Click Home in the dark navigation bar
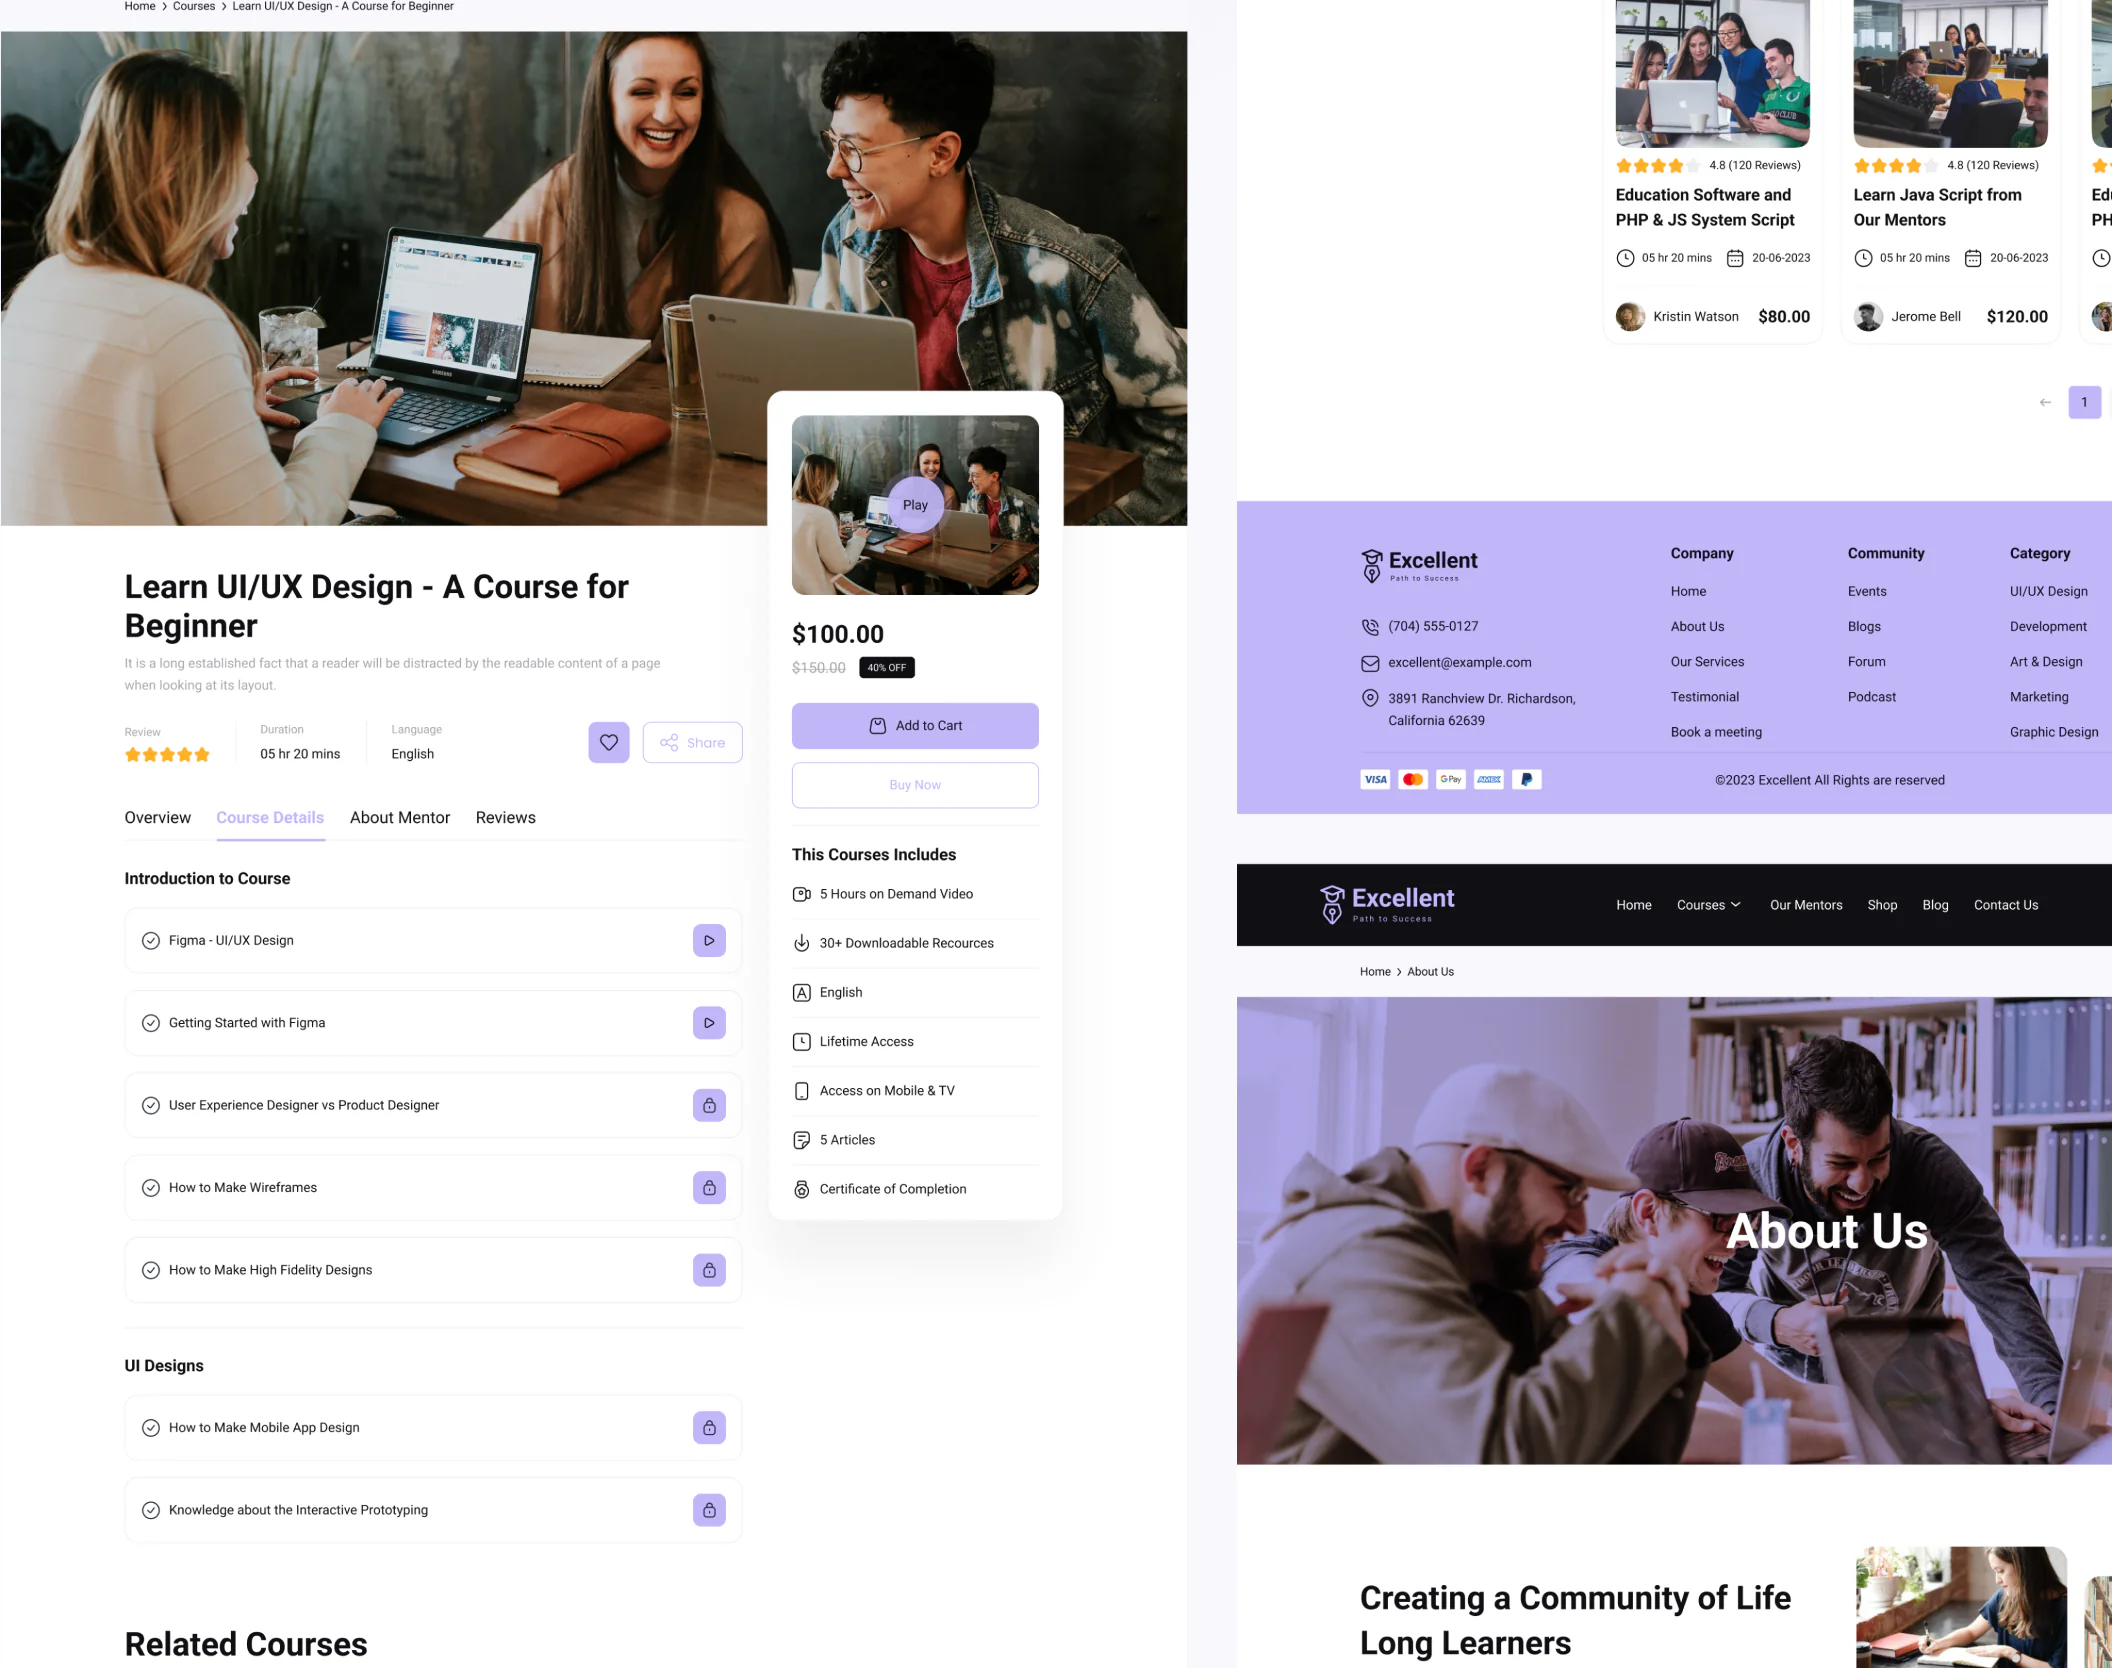The image size is (2112, 1668). [1634, 905]
